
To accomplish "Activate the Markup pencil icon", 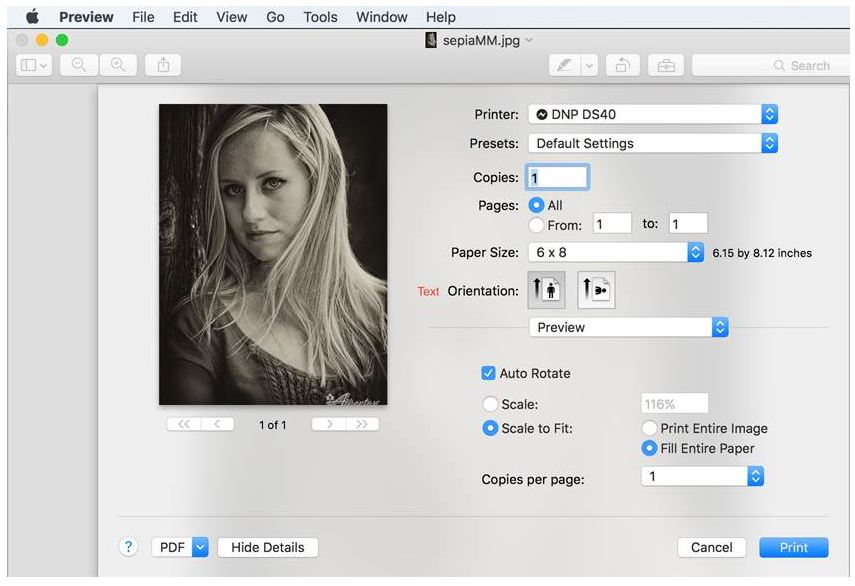I will coord(565,64).
